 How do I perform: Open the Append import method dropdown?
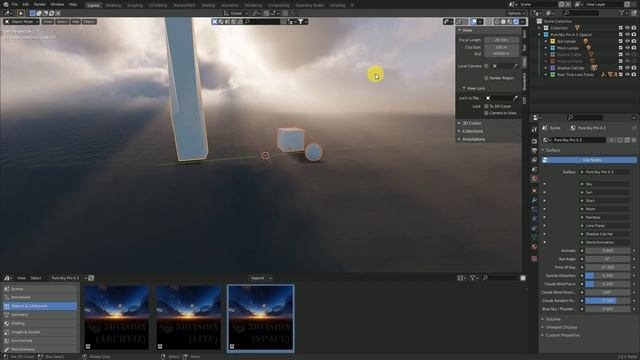tap(261, 278)
